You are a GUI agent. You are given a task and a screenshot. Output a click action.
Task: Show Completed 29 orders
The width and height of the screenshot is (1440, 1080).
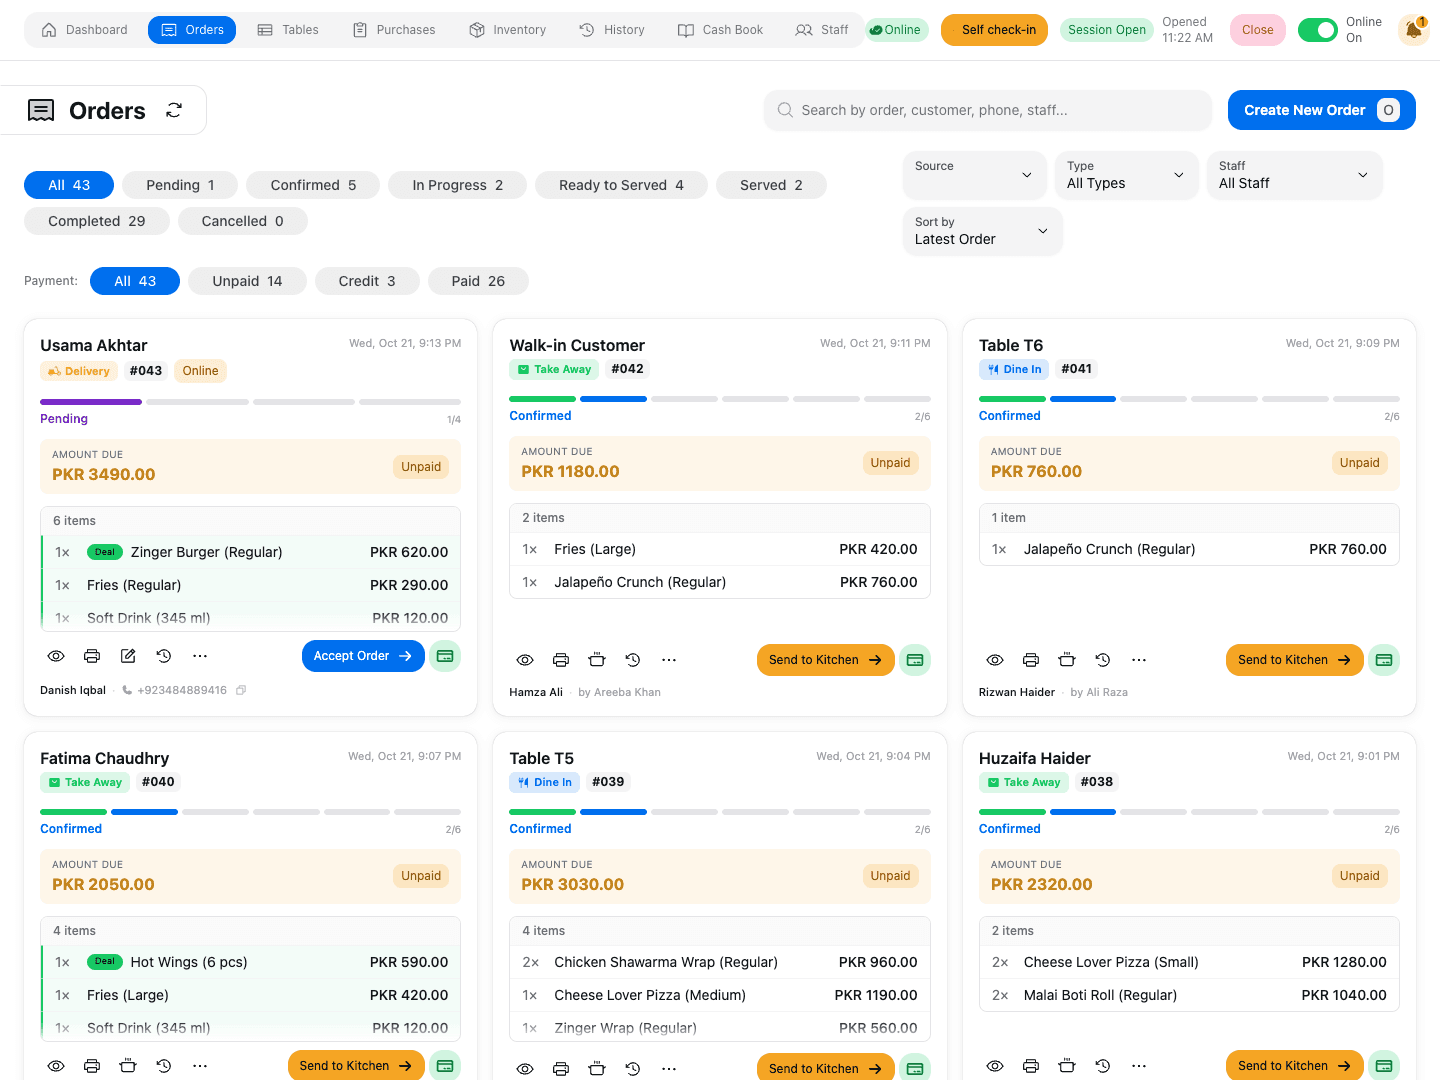(97, 221)
